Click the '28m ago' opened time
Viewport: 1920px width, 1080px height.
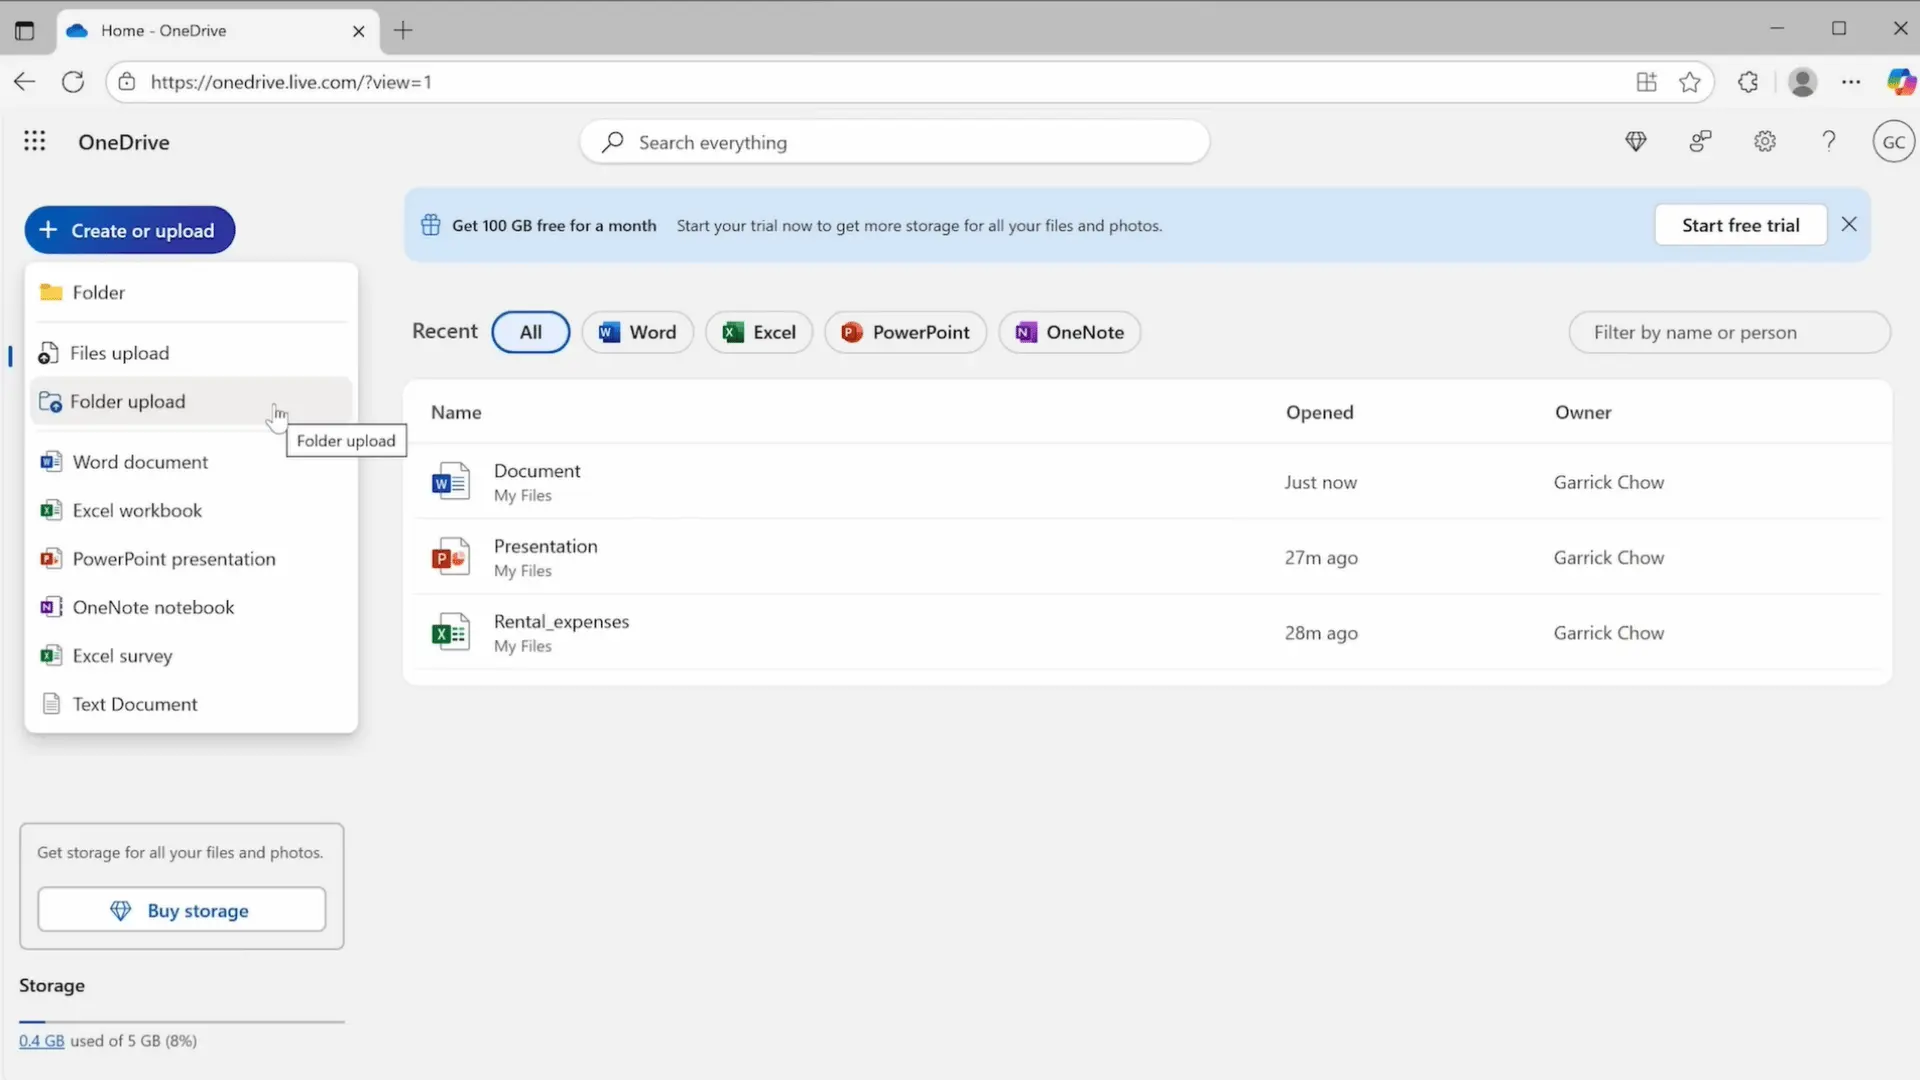tap(1321, 633)
